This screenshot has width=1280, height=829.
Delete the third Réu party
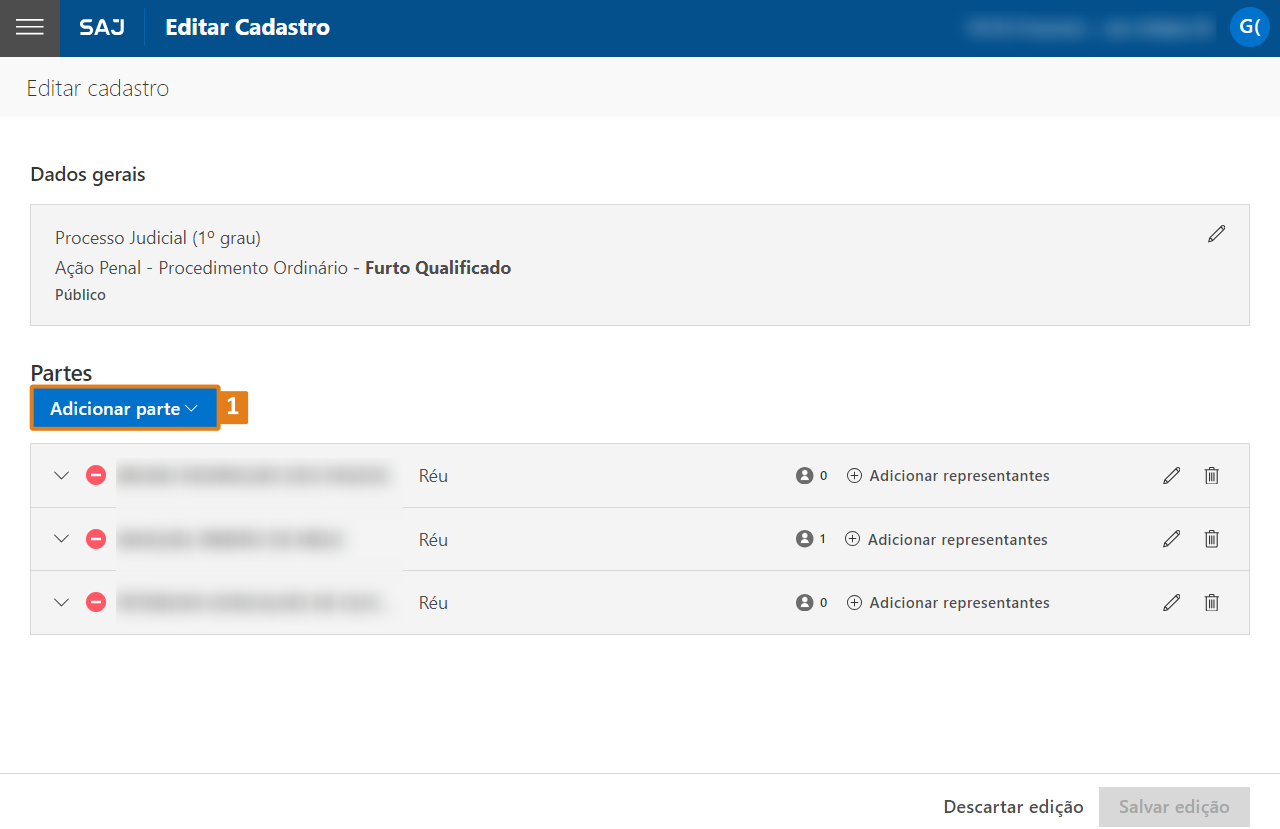click(1211, 603)
